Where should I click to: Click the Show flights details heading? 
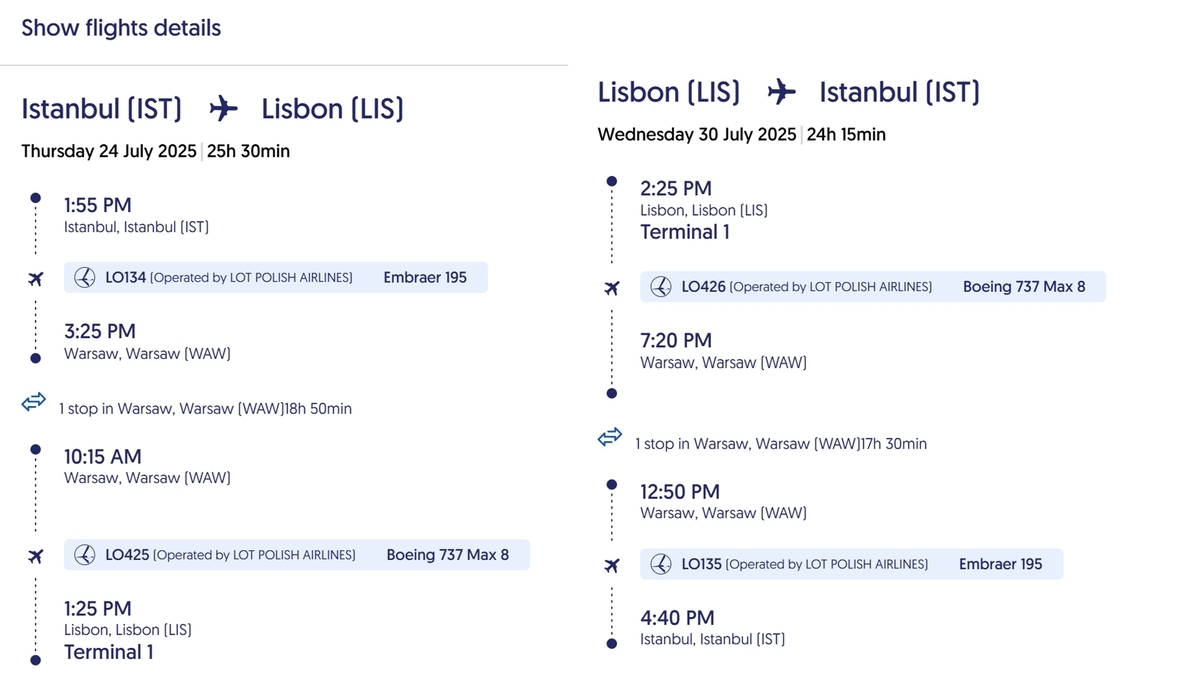pyautogui.click(x=121, y=28)
